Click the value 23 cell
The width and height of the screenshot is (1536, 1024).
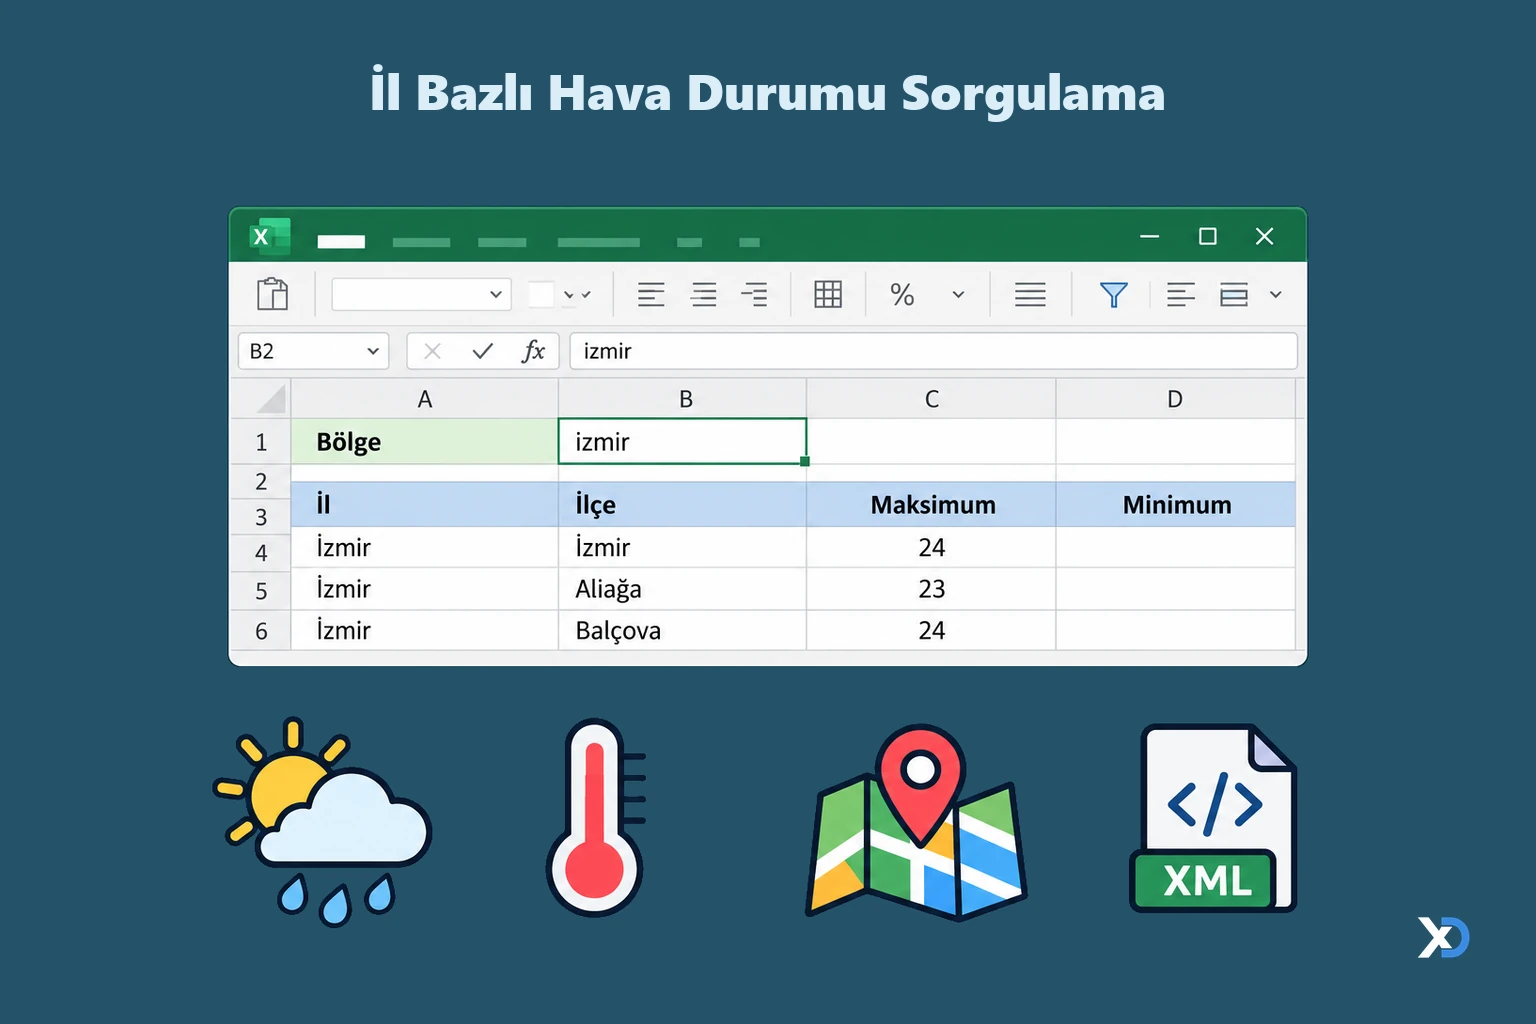click(x=931, y=589)
